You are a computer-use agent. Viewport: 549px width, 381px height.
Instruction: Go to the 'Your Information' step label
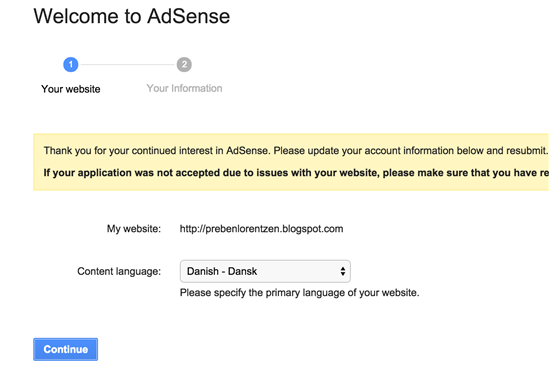[184, 88]
